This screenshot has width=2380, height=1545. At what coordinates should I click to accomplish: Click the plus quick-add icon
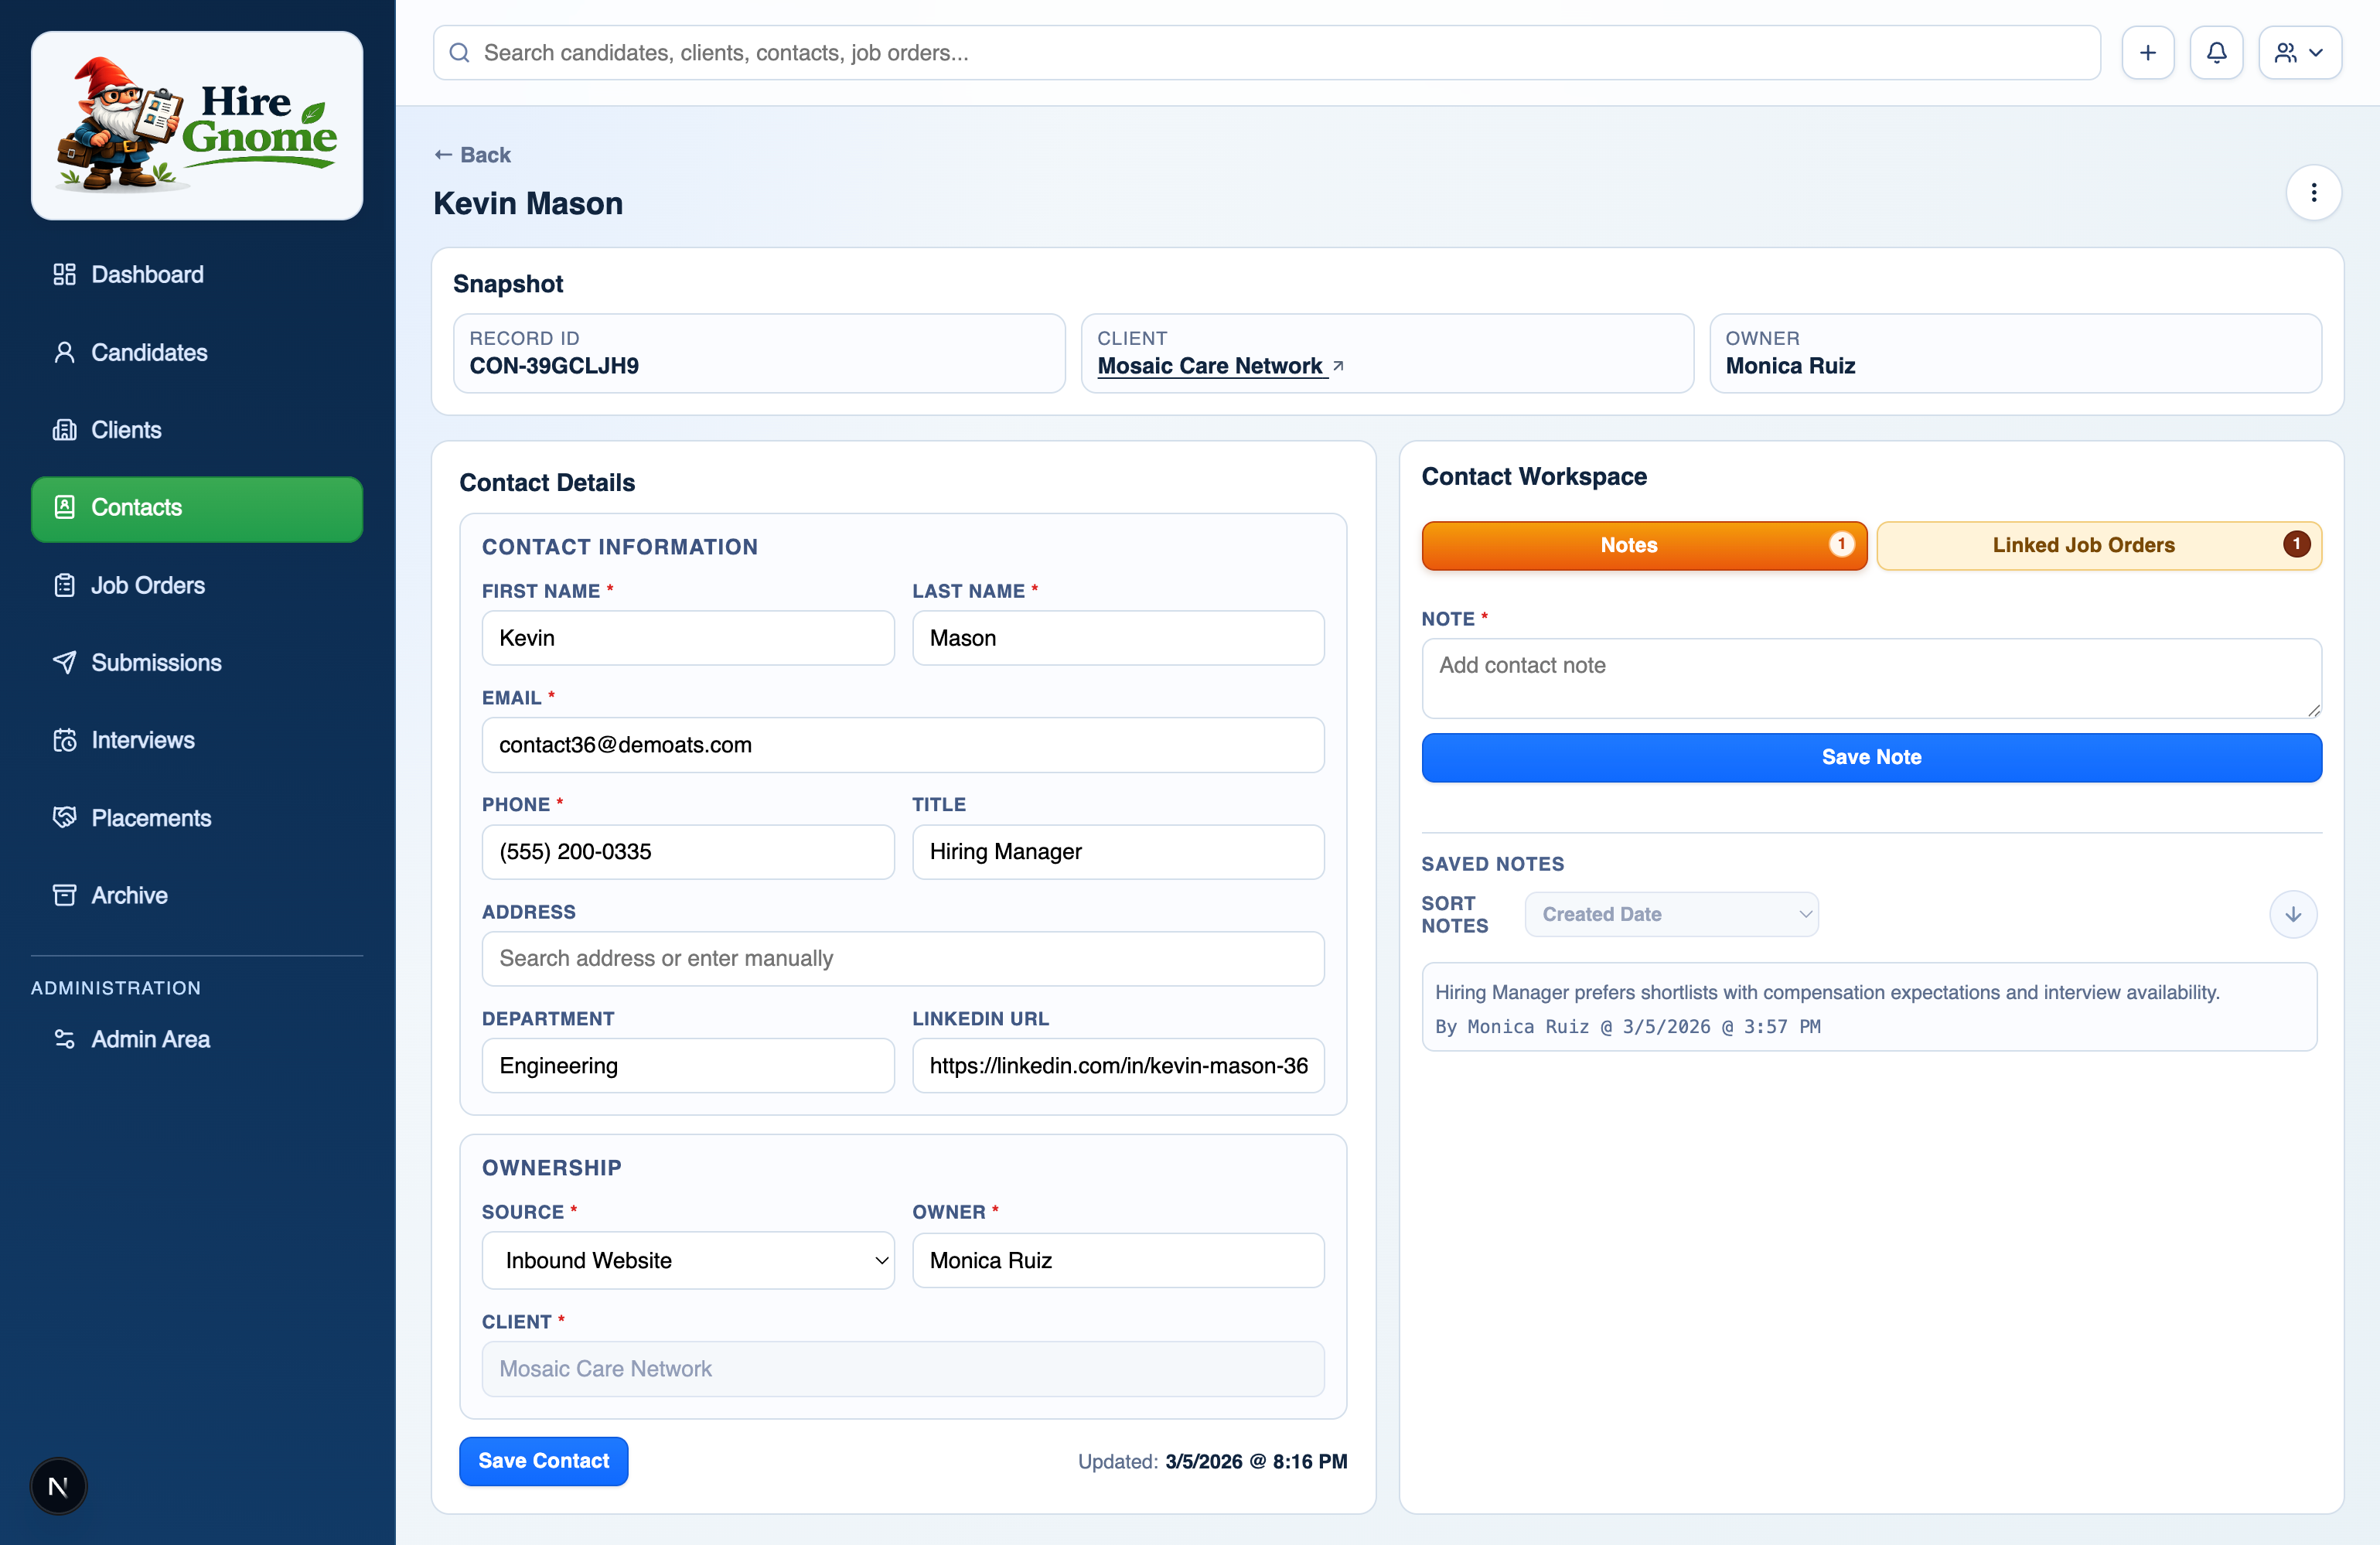[x=2147, y=53]
